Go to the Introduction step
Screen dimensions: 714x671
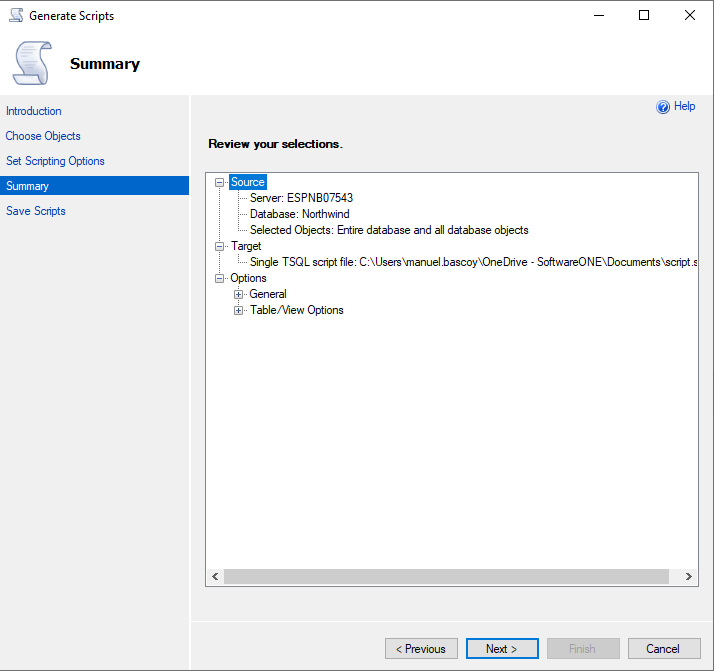[34, 111]
